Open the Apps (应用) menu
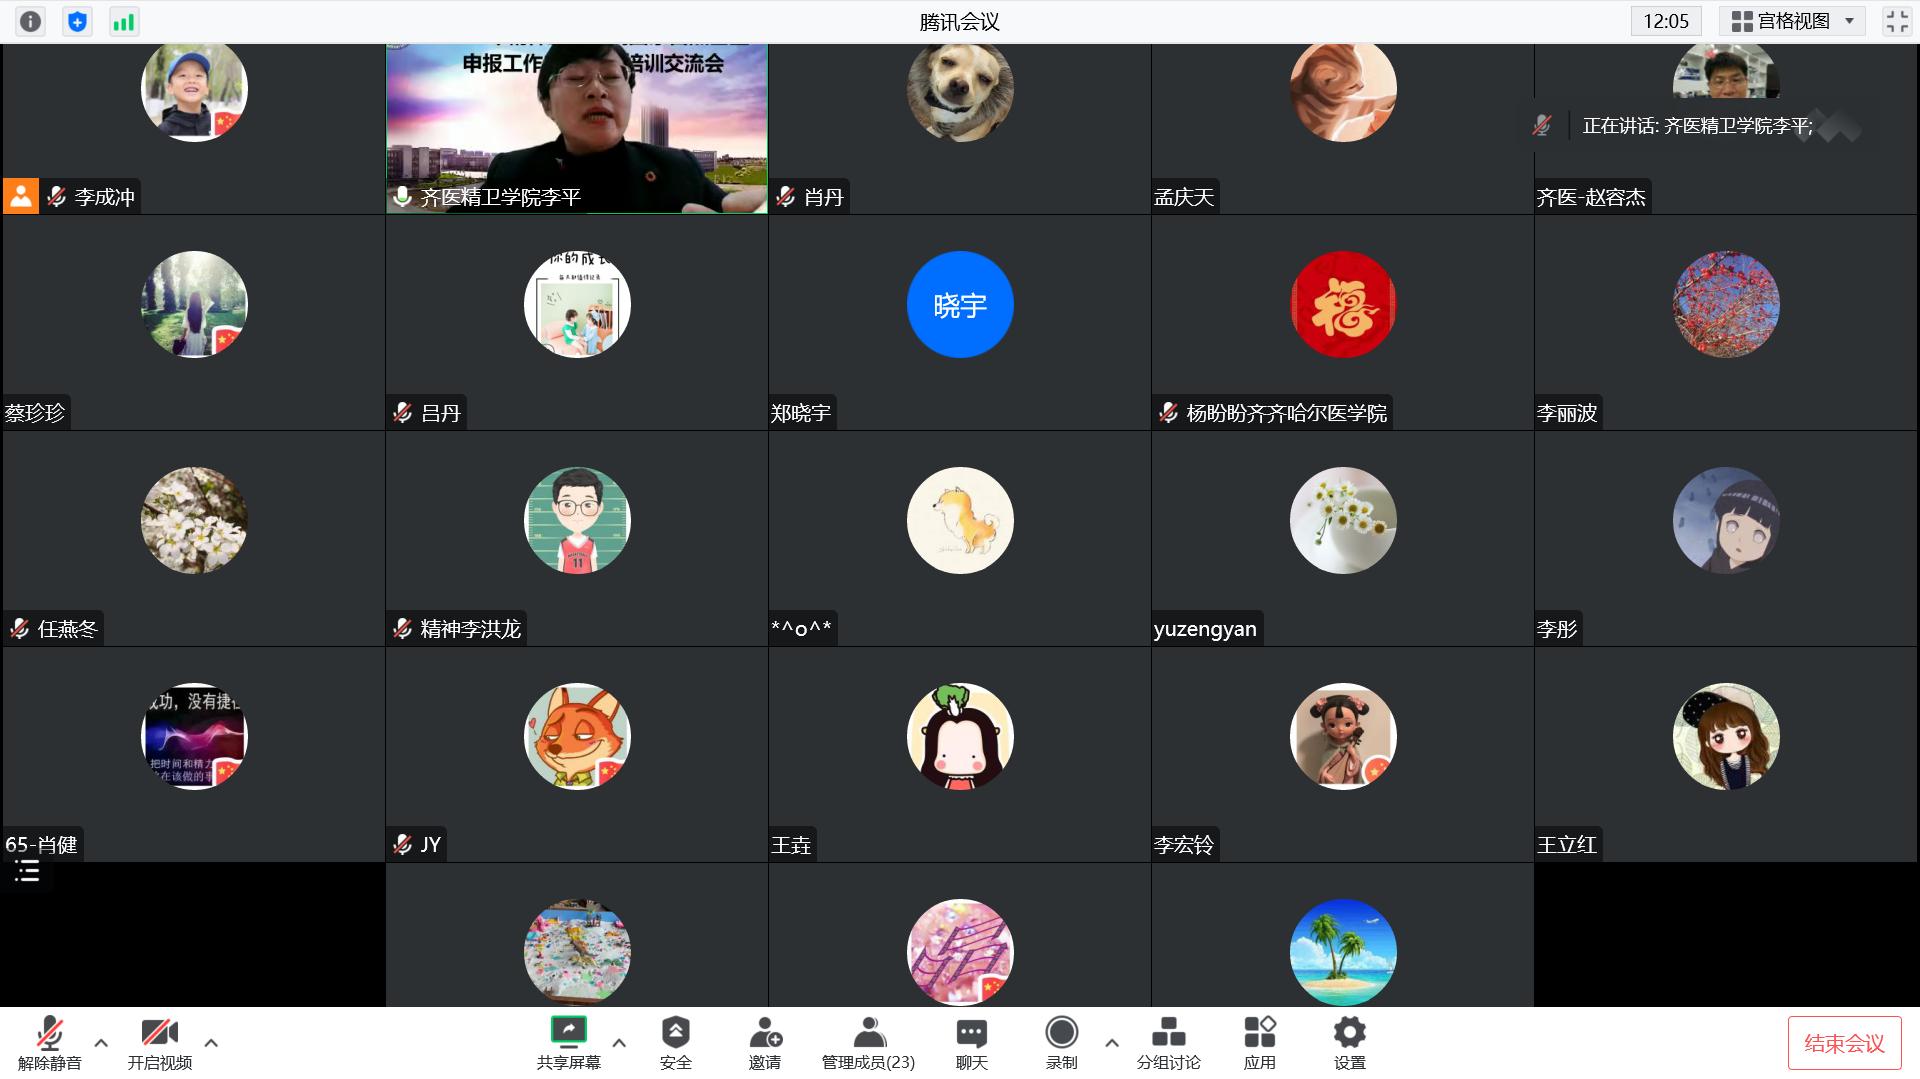Viewport: 1920px width, 1079px height. click(1259, 1042)
